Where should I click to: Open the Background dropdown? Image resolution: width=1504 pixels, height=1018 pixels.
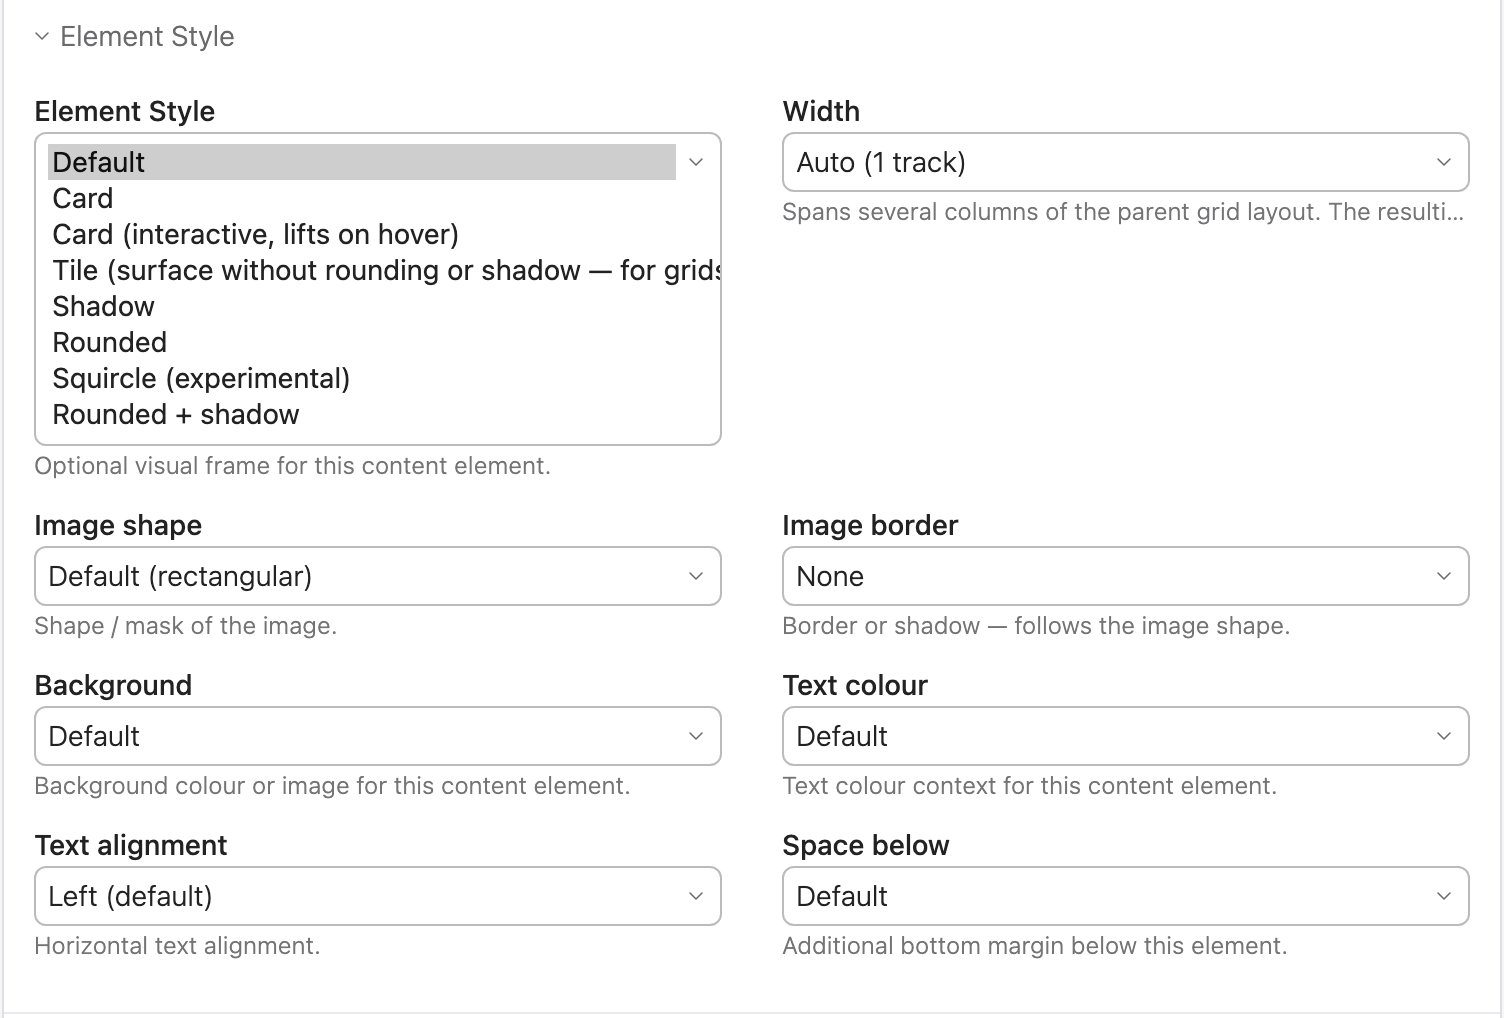pos(377,736)
